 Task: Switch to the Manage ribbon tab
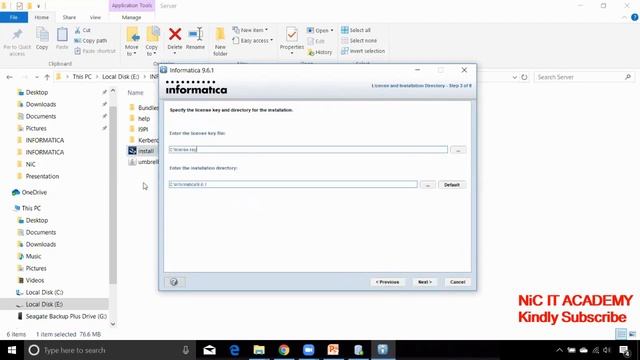coord(131,18)
